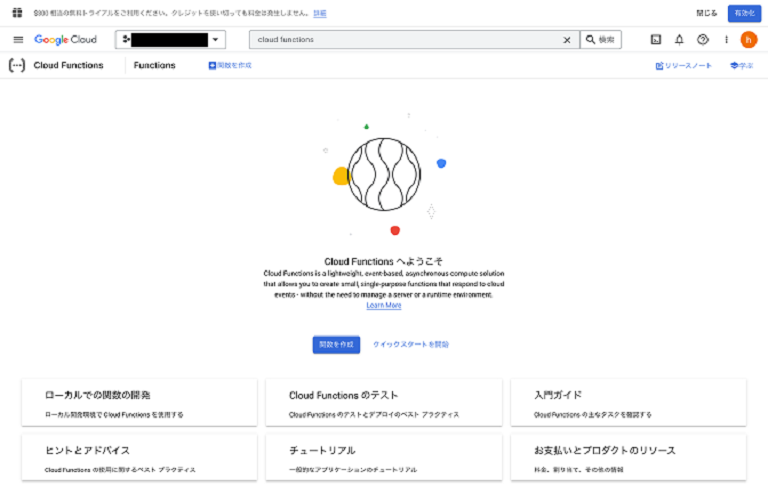Open 入門ガイド card
The width and height of the screenshot is (768, 502).
coord(628,403)
